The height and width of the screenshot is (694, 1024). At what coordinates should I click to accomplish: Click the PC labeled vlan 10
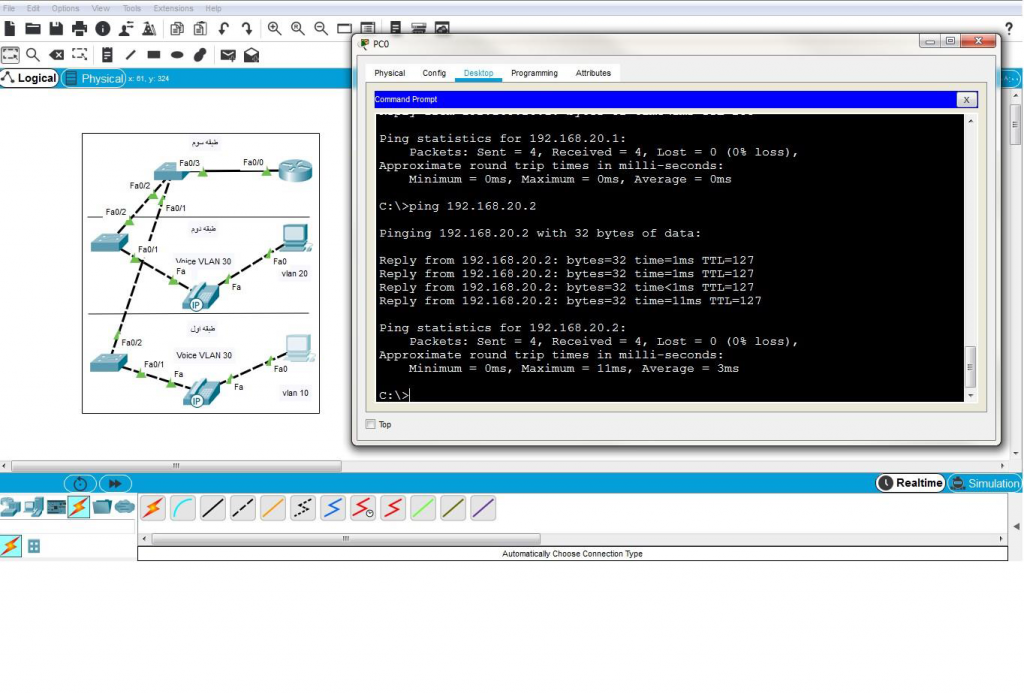pyautogui.click(x=299, y=348)
